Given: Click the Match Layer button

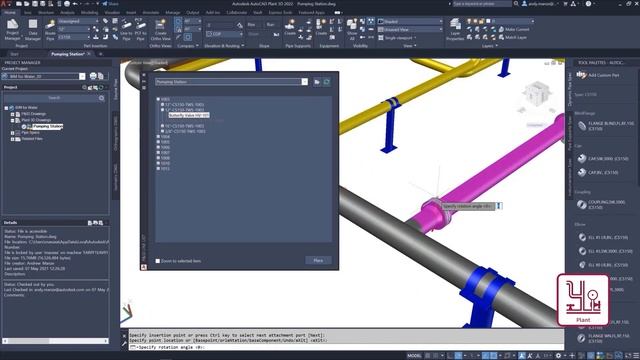Looking at the screenshot, I should tap(513, 37).
